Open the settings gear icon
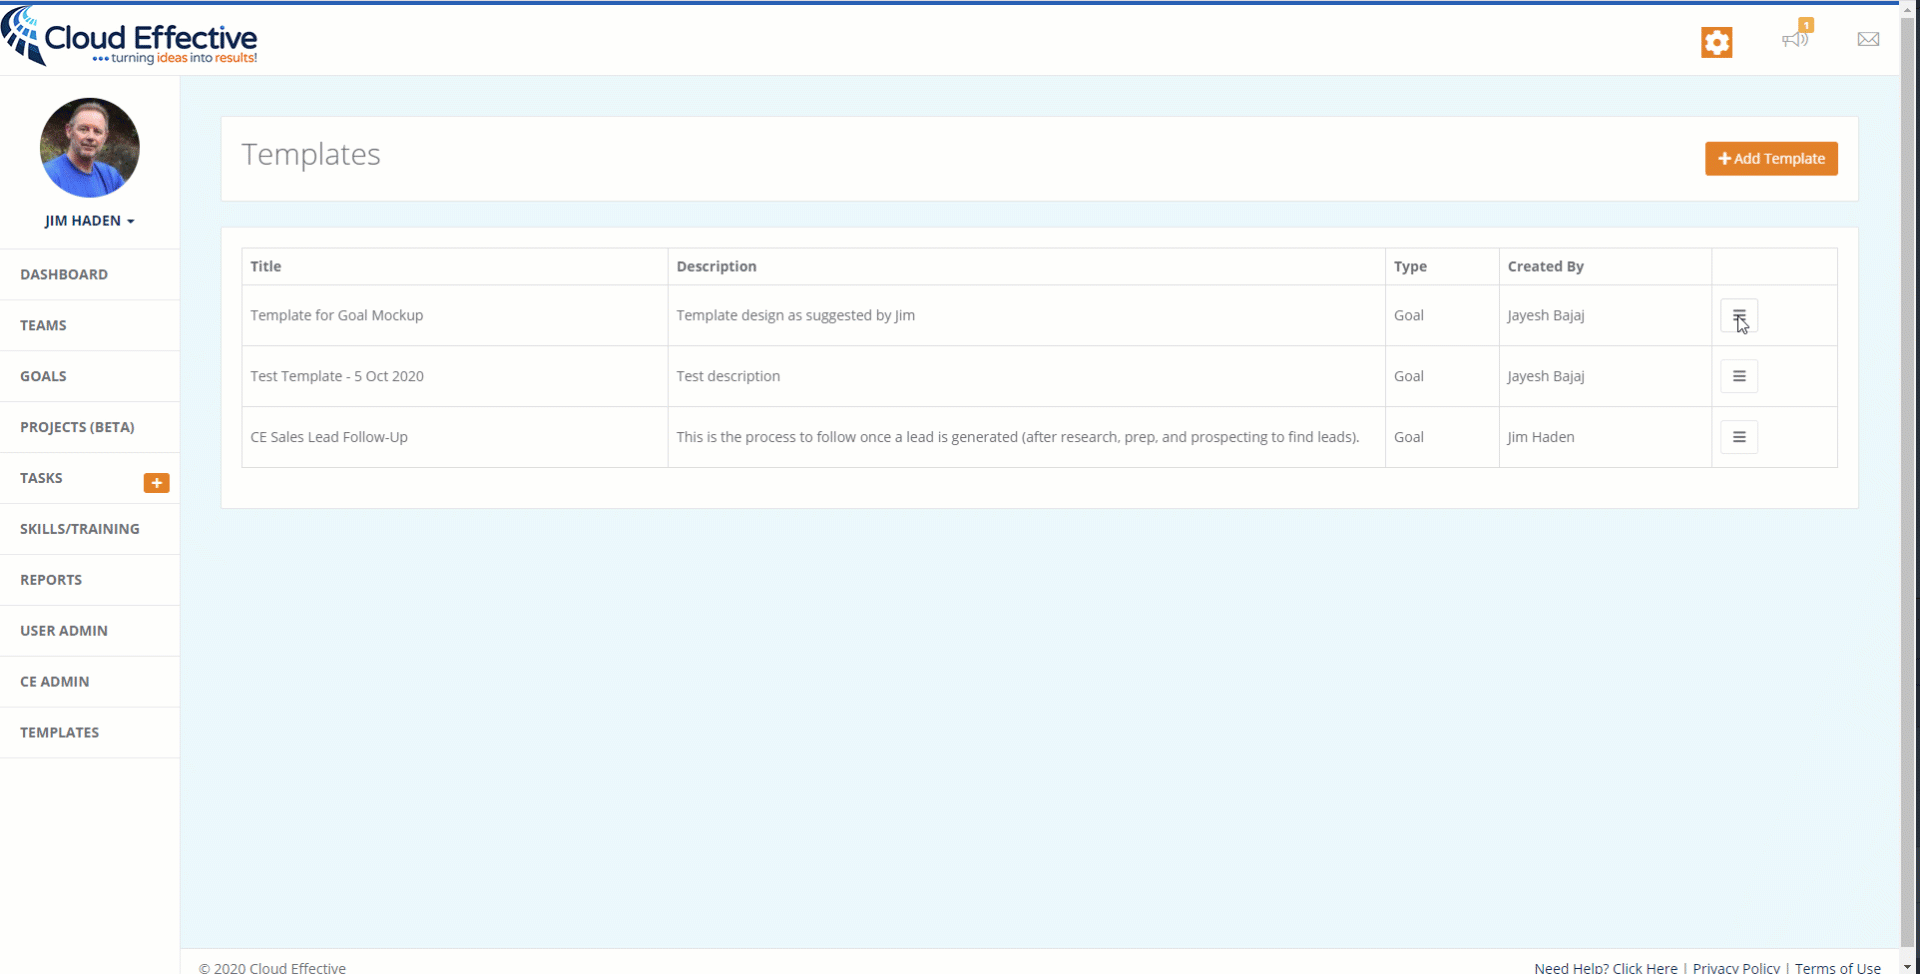Image resolution: width=1920 pixels, height=974 pixels. [1716, 42]
